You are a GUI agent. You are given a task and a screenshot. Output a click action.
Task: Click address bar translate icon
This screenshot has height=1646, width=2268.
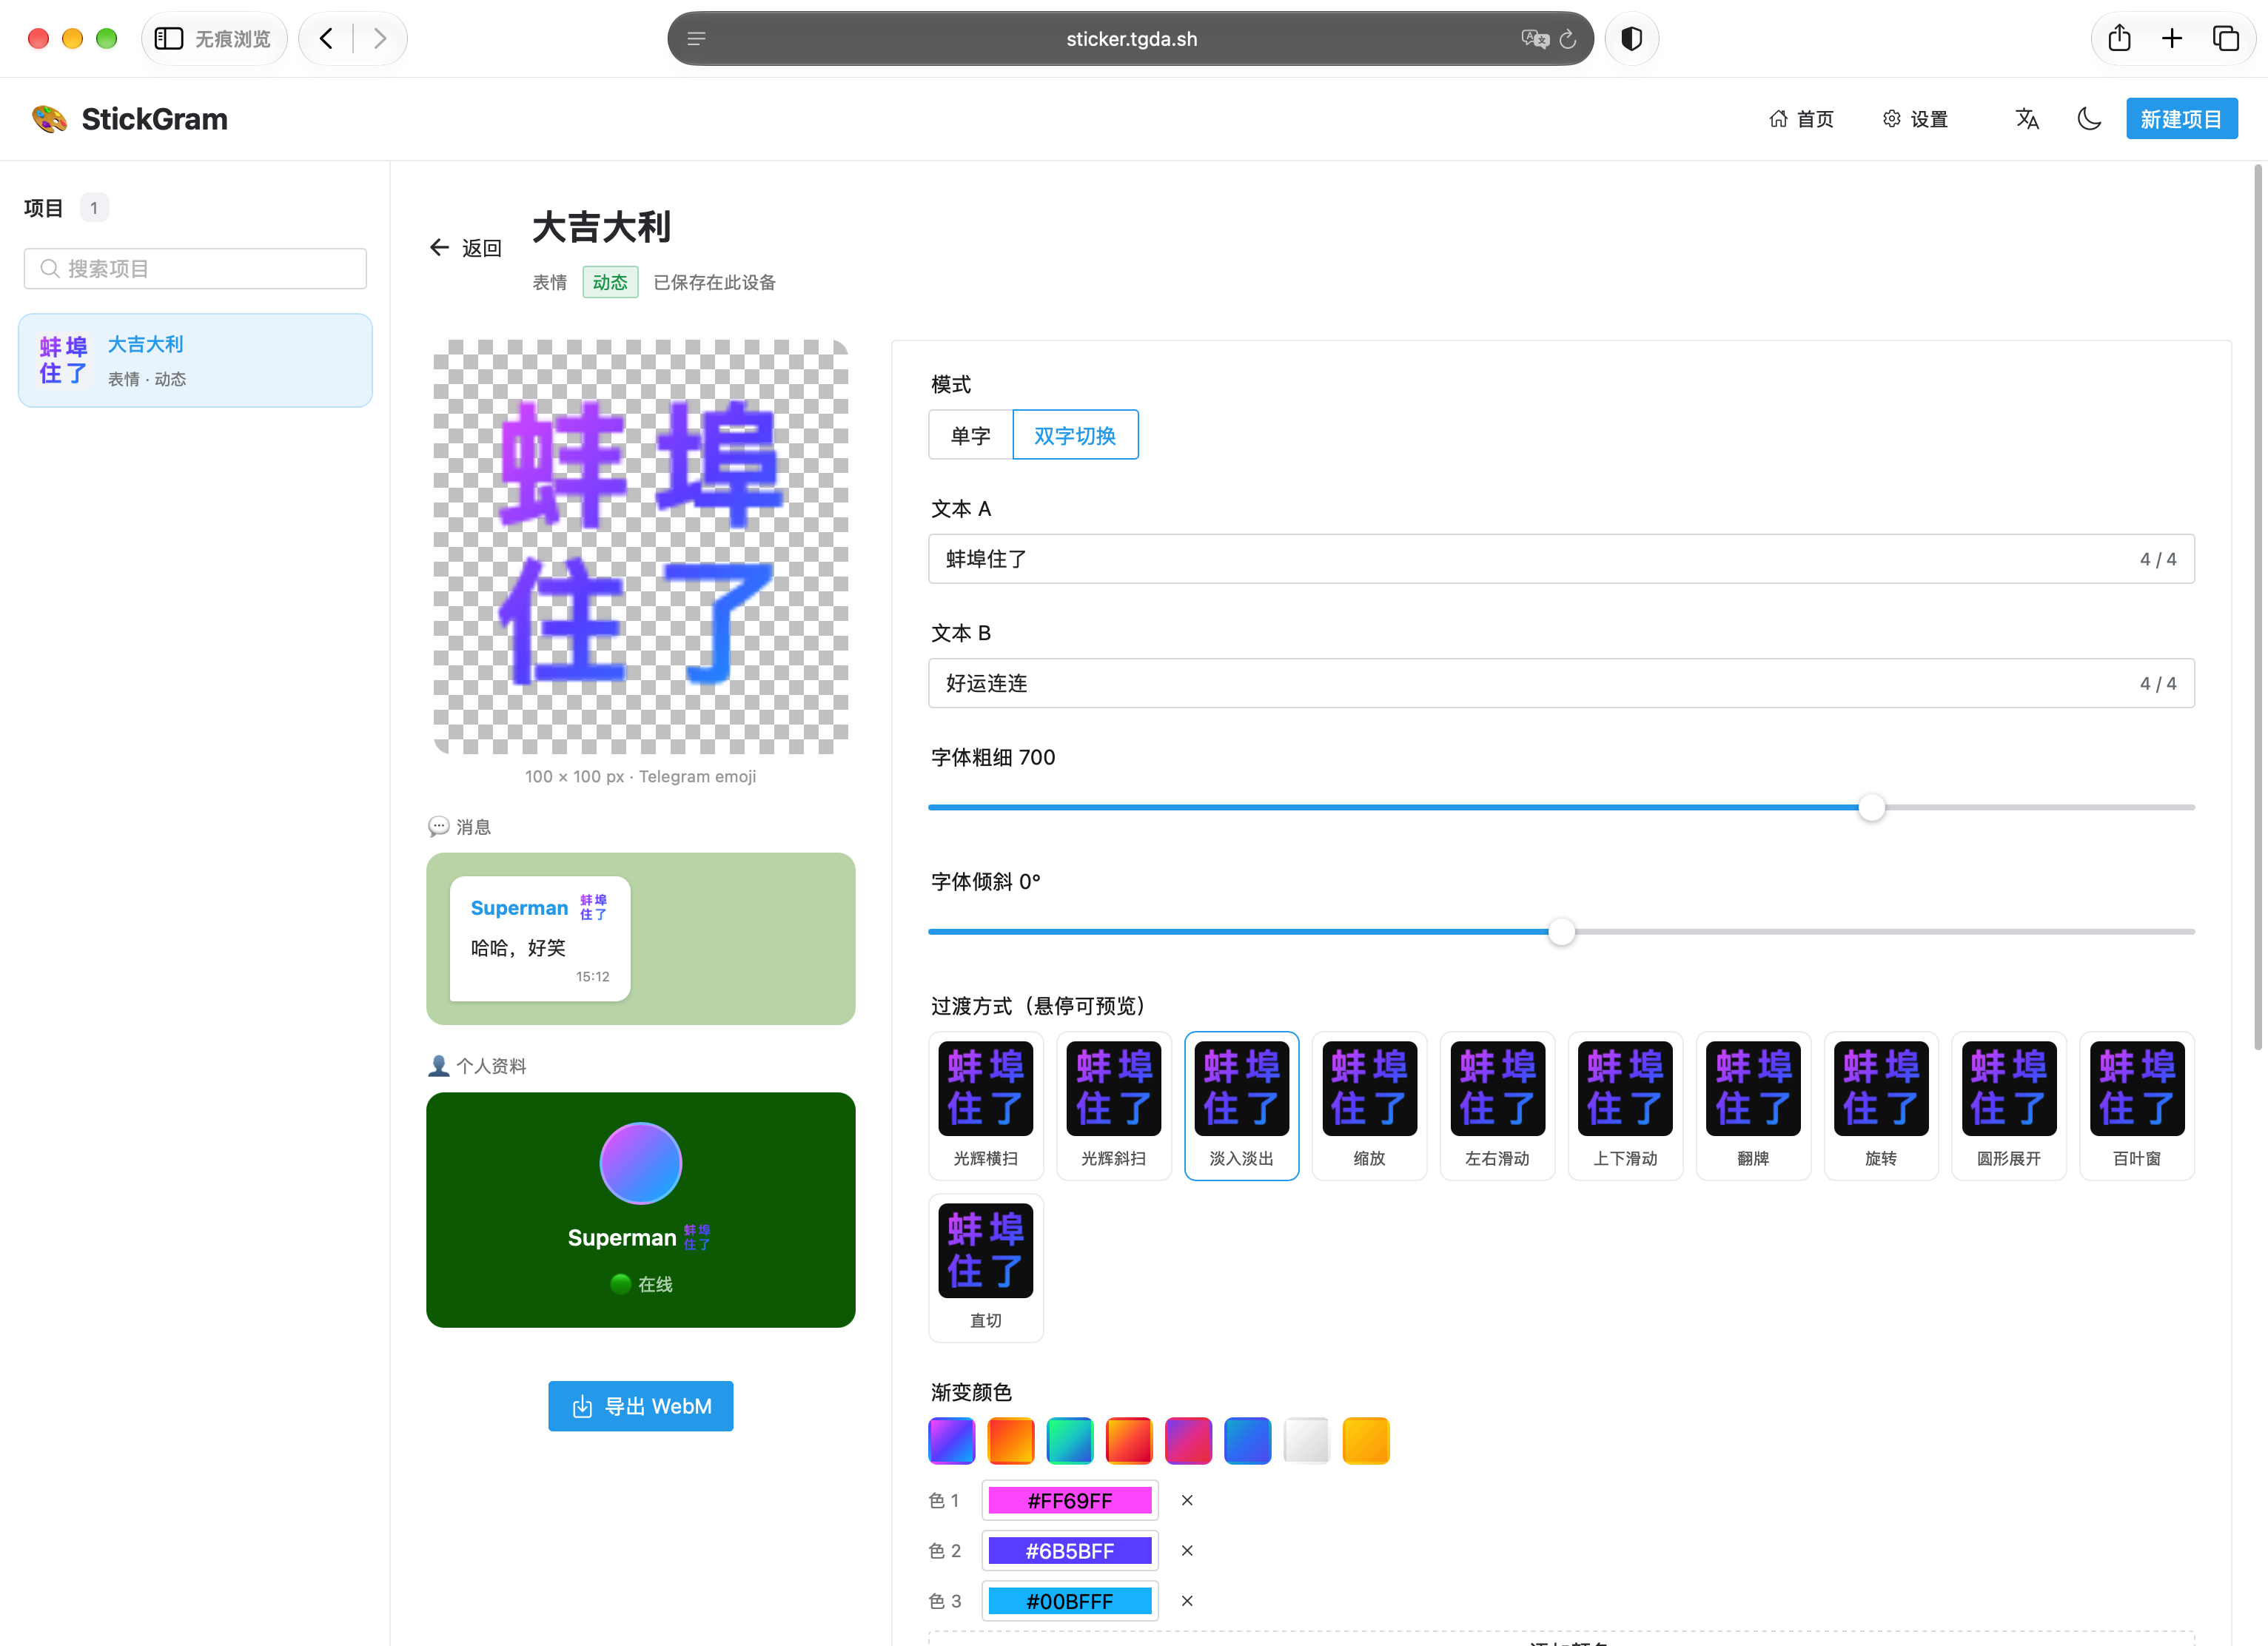[x=1534, y=39]
